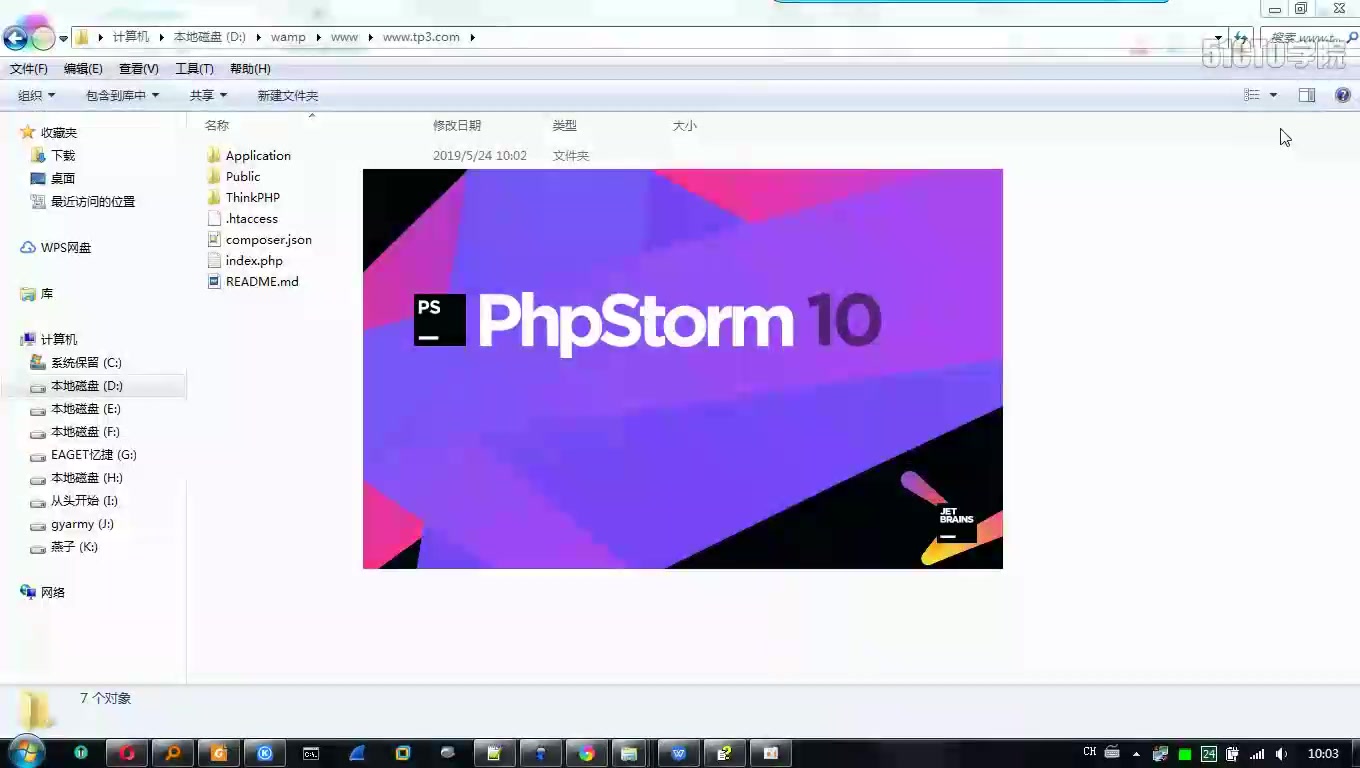This screenshot has width=1360, height=768.
Task: Open the 帮助(H) menu
Action: [x=250, y=69]
